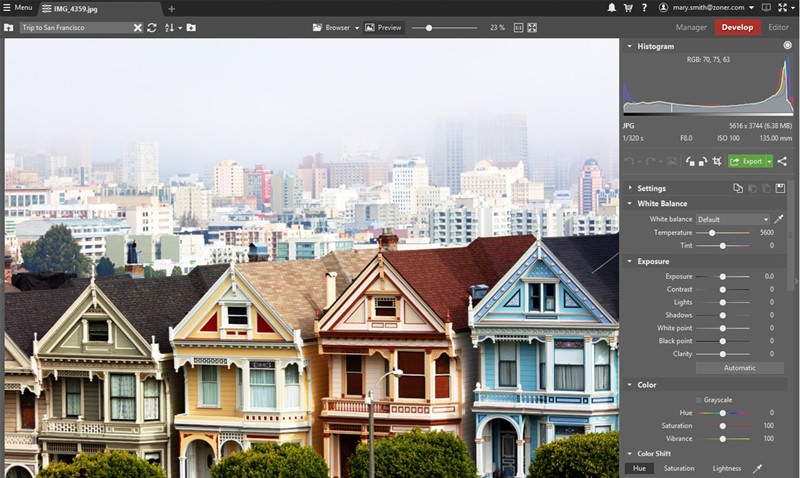Rotate the image right
800x478 pixels.
[703, 162]
